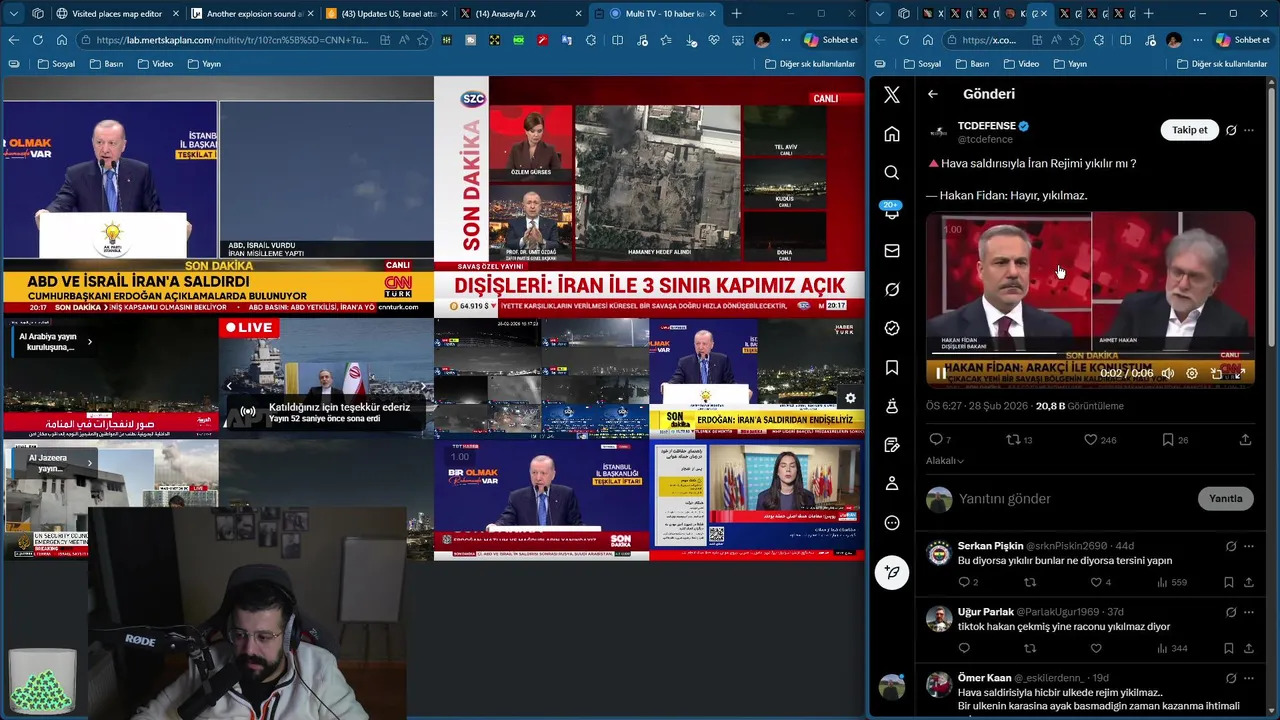Click reply icon with 7 replies
This screenshot has width=1280, height=720.
[x=936, y=440]
